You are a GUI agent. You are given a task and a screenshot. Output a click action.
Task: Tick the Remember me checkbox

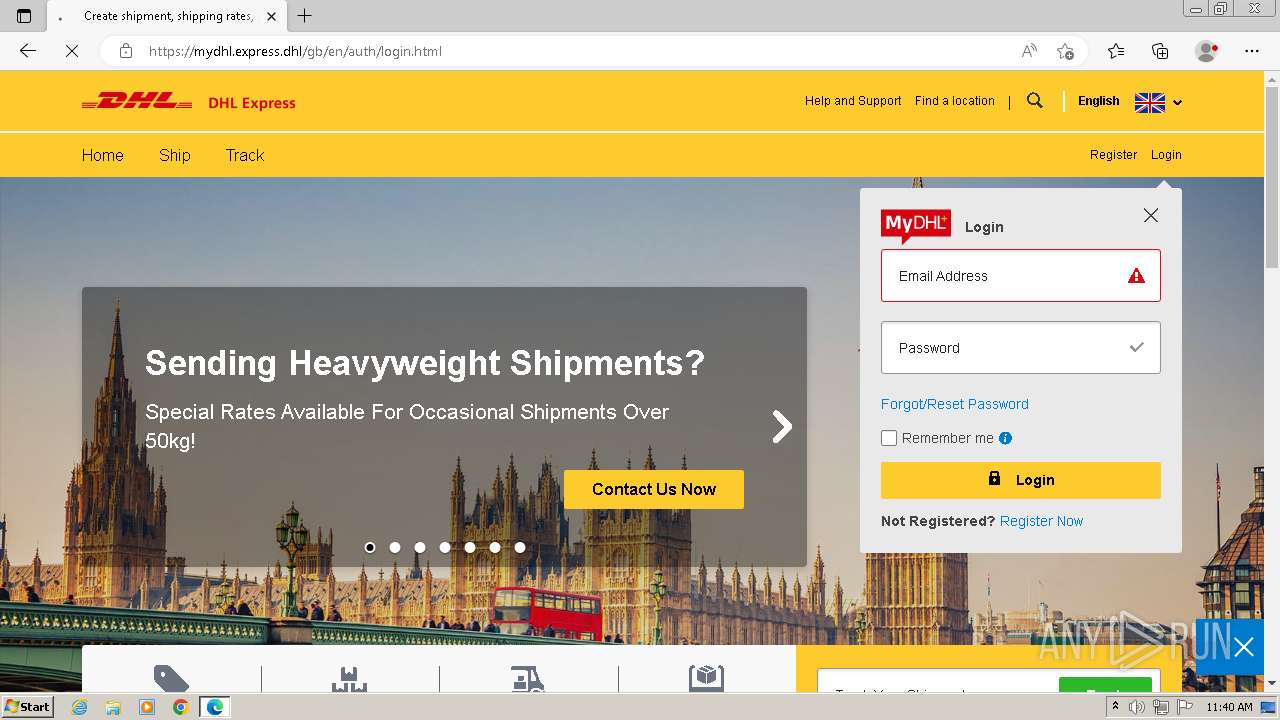pyautogui.click(x=889, y=438)
